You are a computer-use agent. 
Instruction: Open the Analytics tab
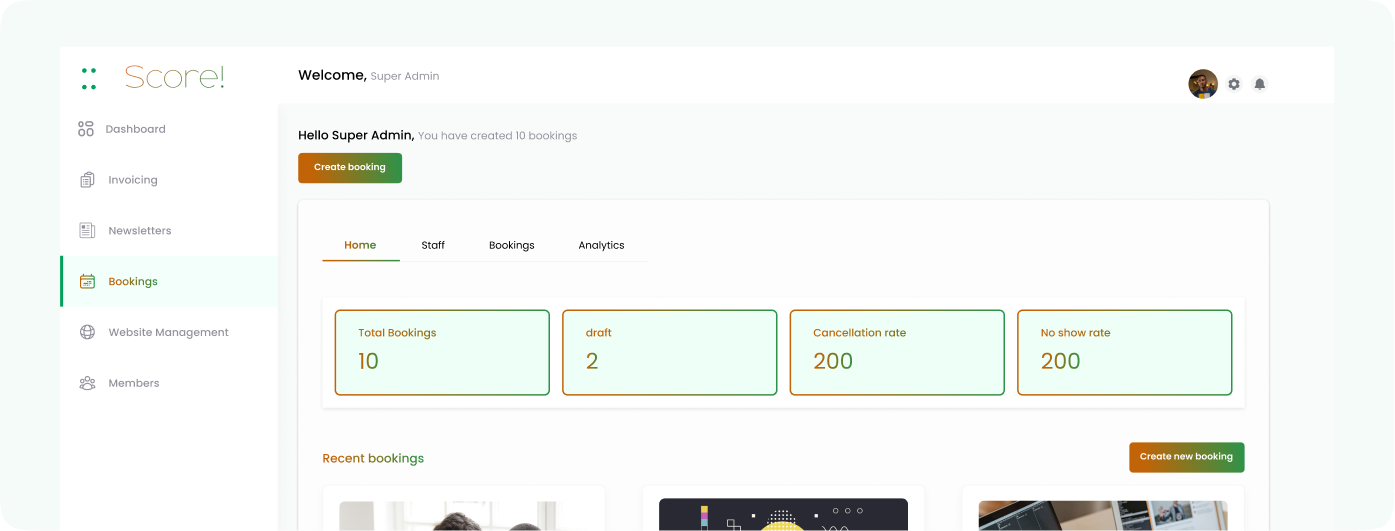point(601,245)
